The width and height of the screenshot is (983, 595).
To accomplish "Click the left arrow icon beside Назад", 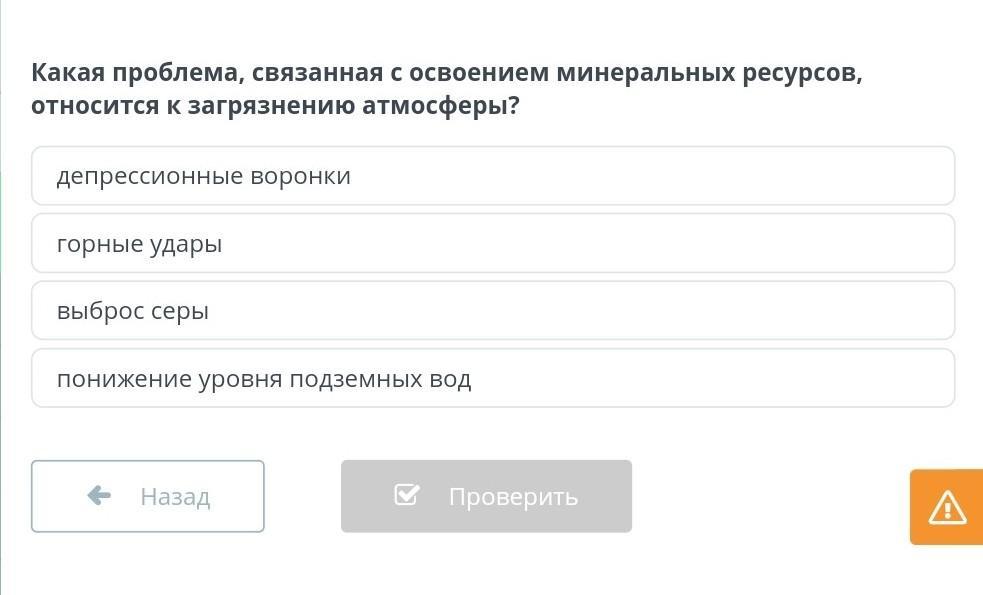I will (99, 495).
